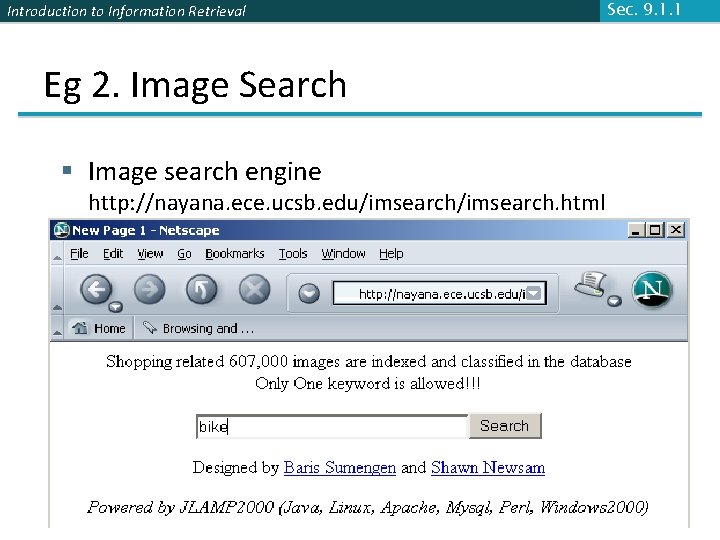Open the Help menu
This screenshot has width=720, height=540.
(391, 253)
